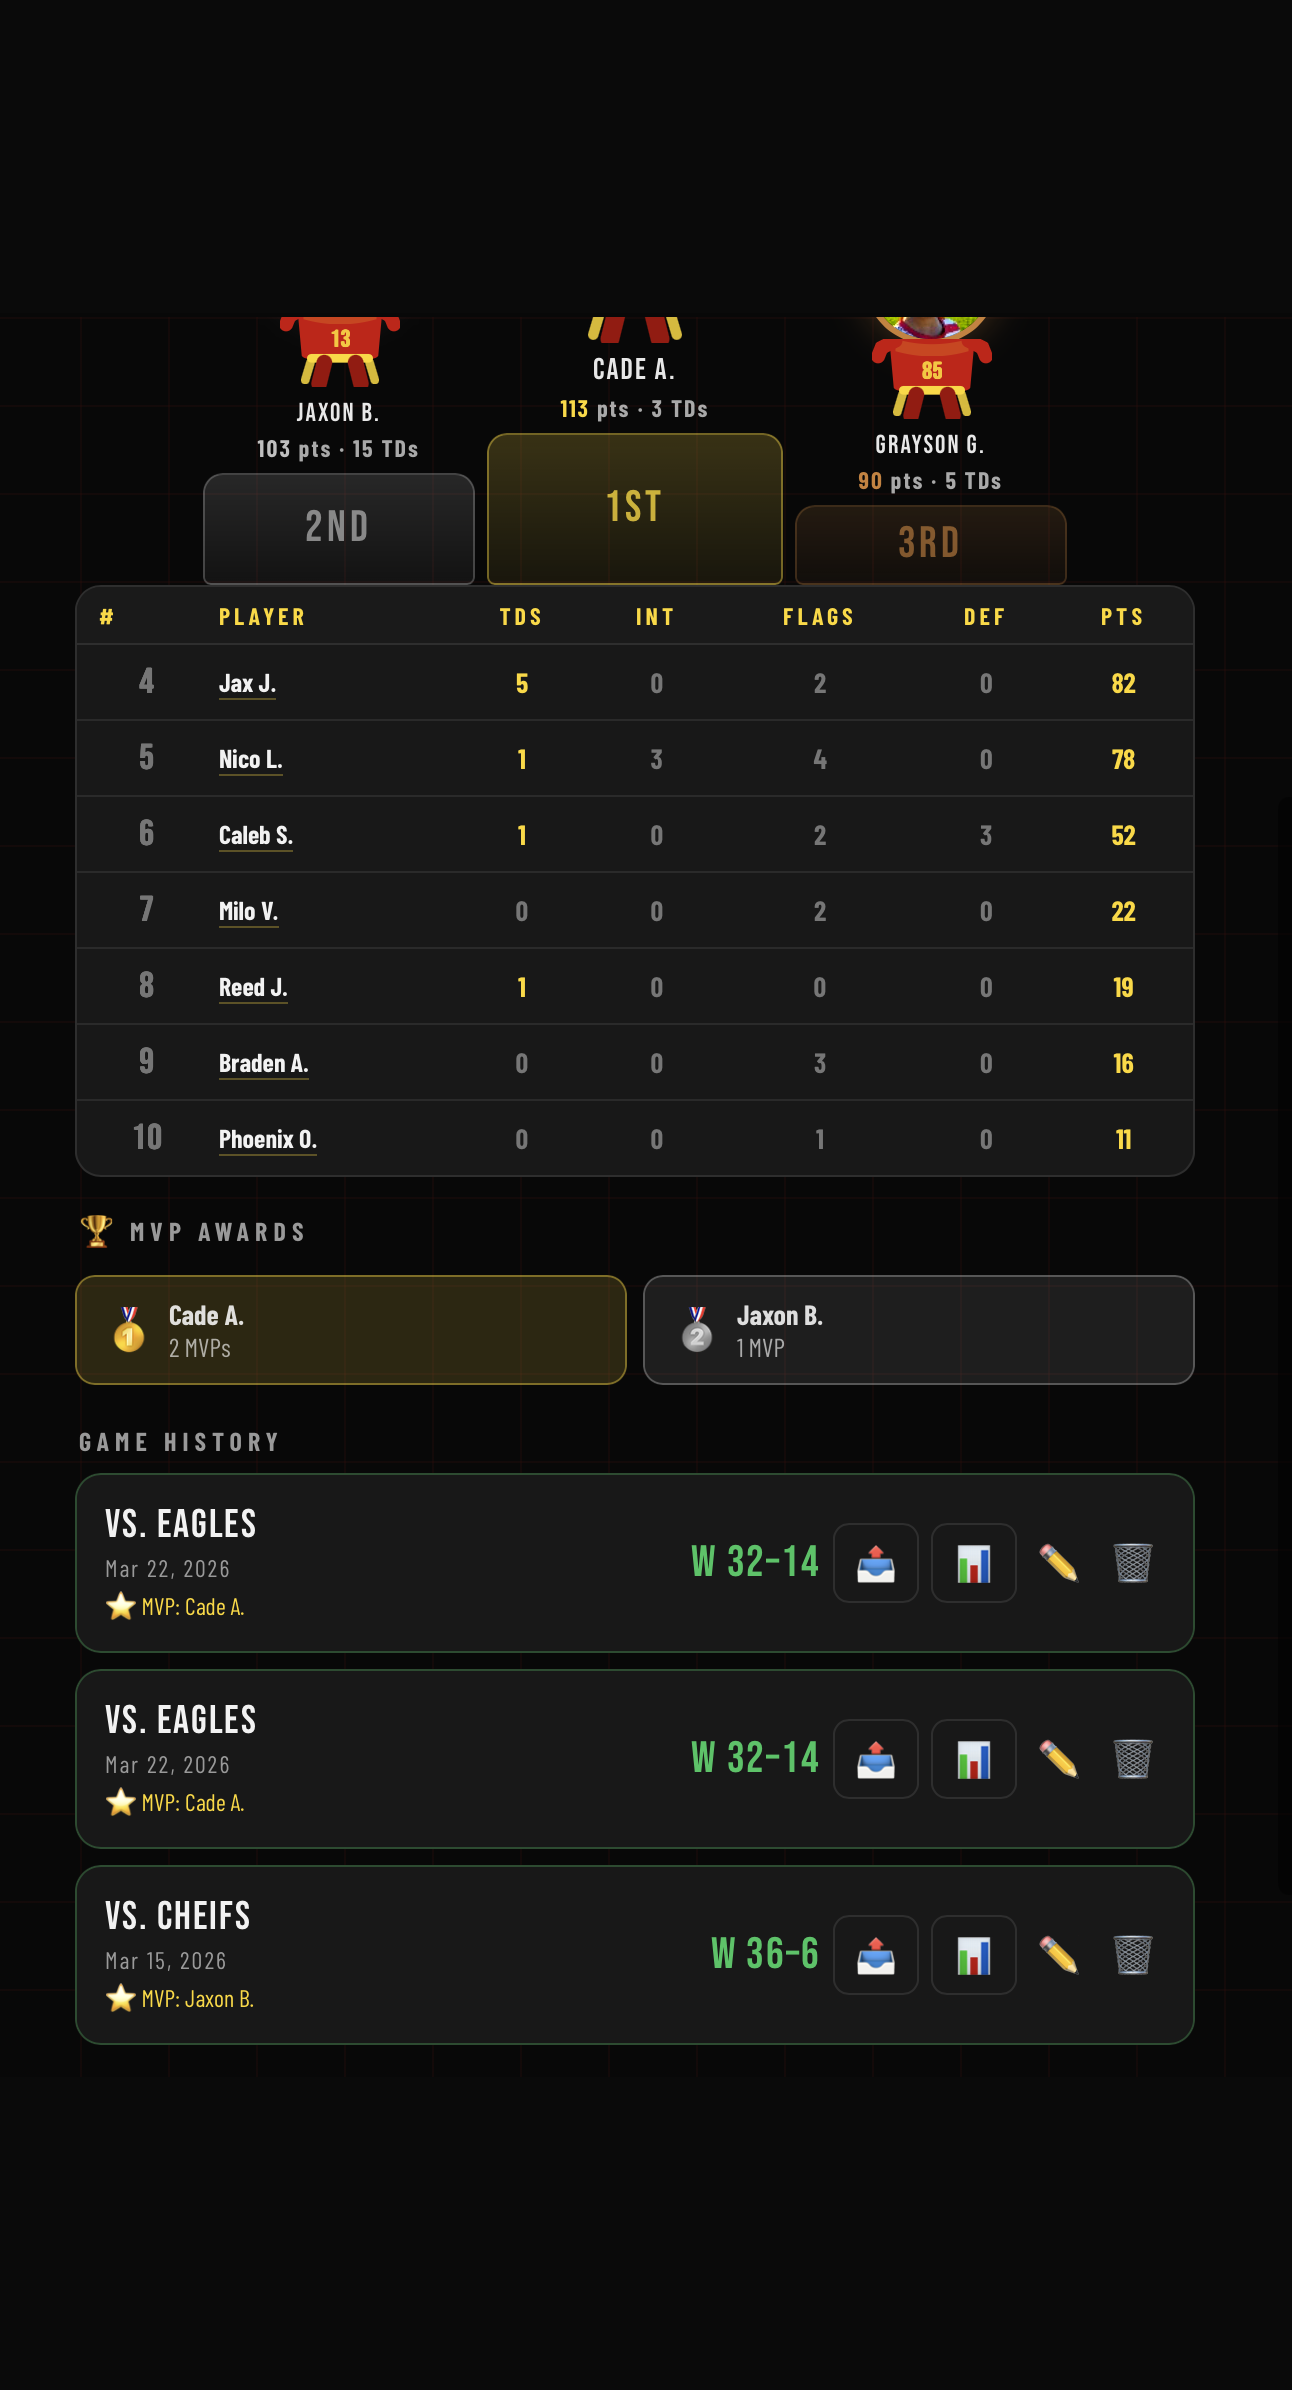Click the silver medal on Jaxon B.'s MVP card

(697, 1331)
